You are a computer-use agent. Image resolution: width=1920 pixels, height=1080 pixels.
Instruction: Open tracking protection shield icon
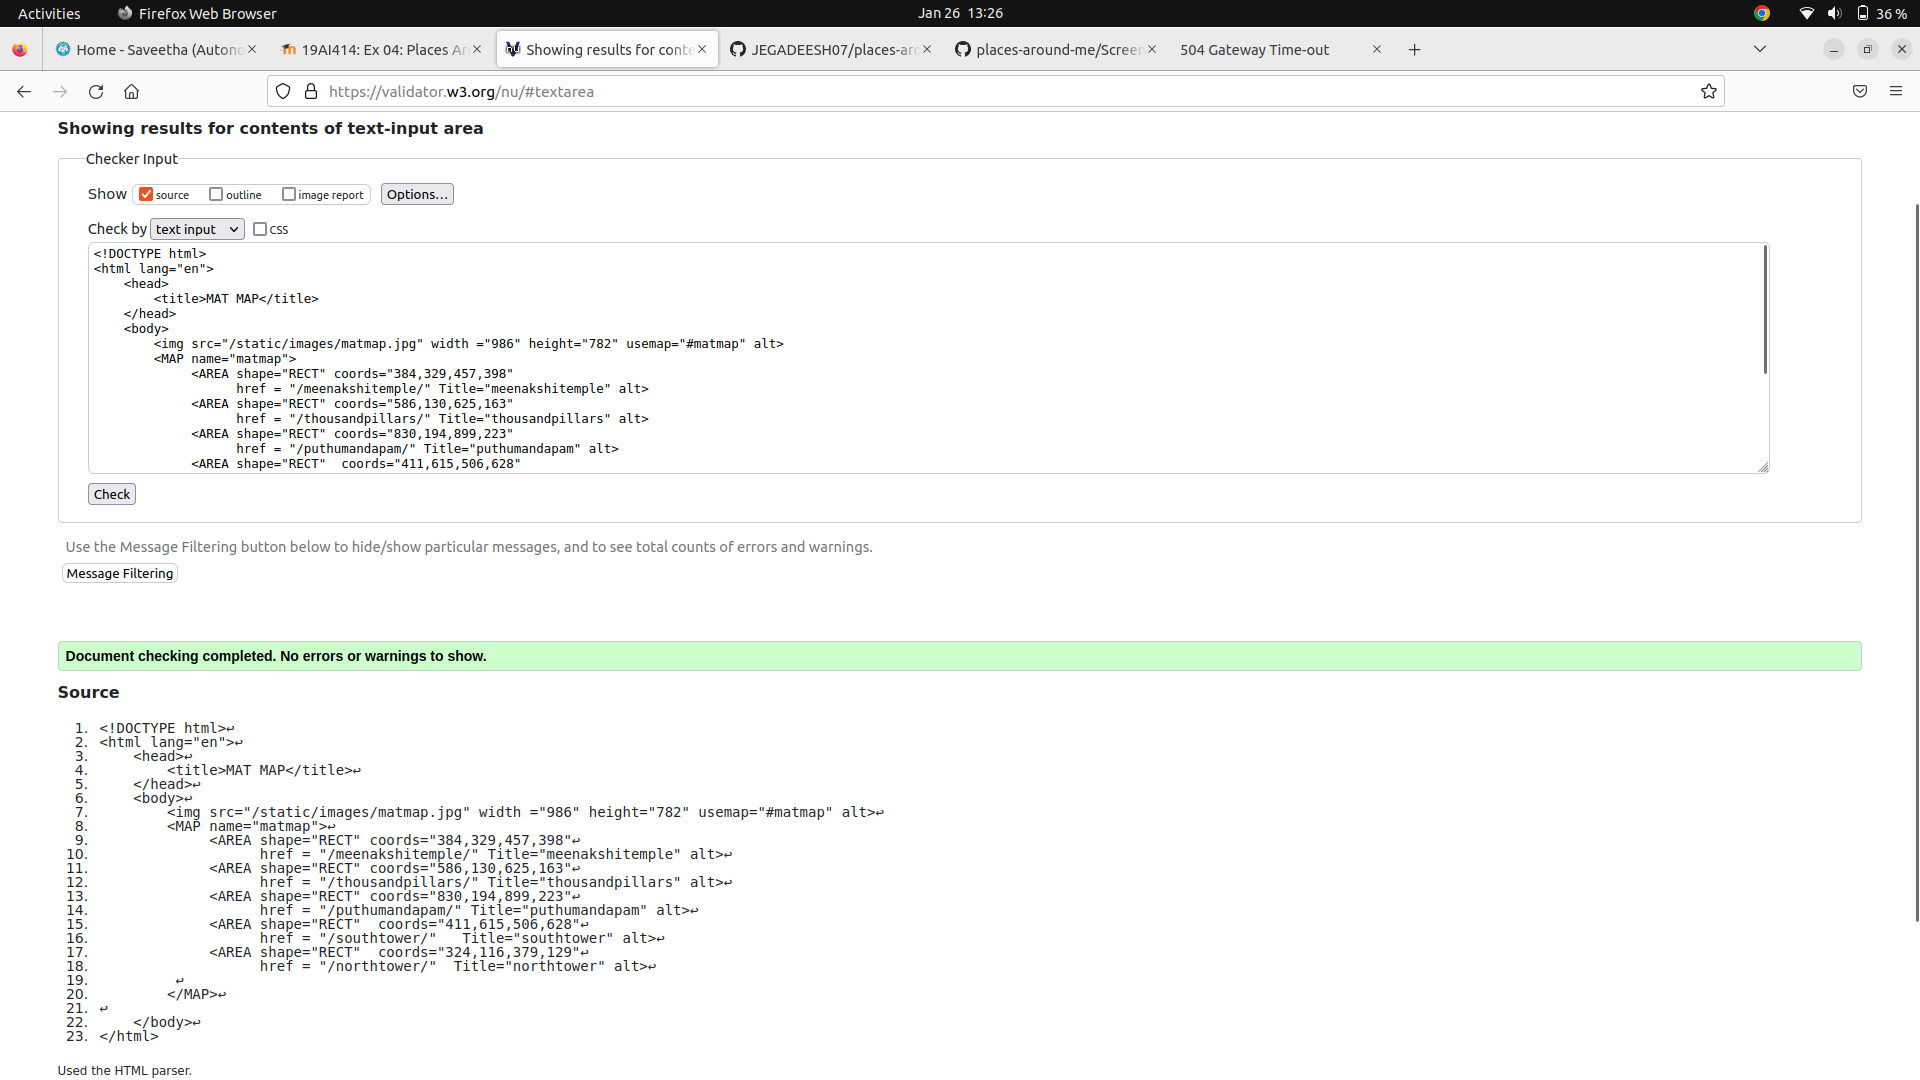(283, 91)
